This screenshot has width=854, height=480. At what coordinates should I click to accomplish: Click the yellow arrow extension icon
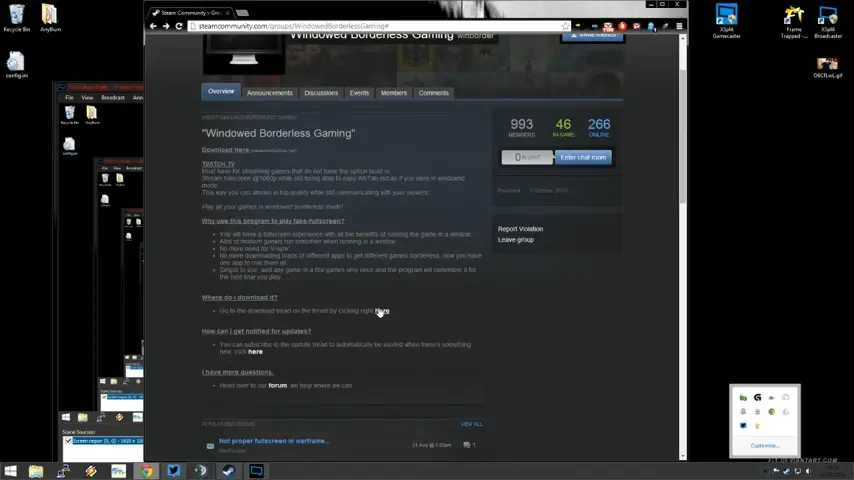tap(578, 26)
